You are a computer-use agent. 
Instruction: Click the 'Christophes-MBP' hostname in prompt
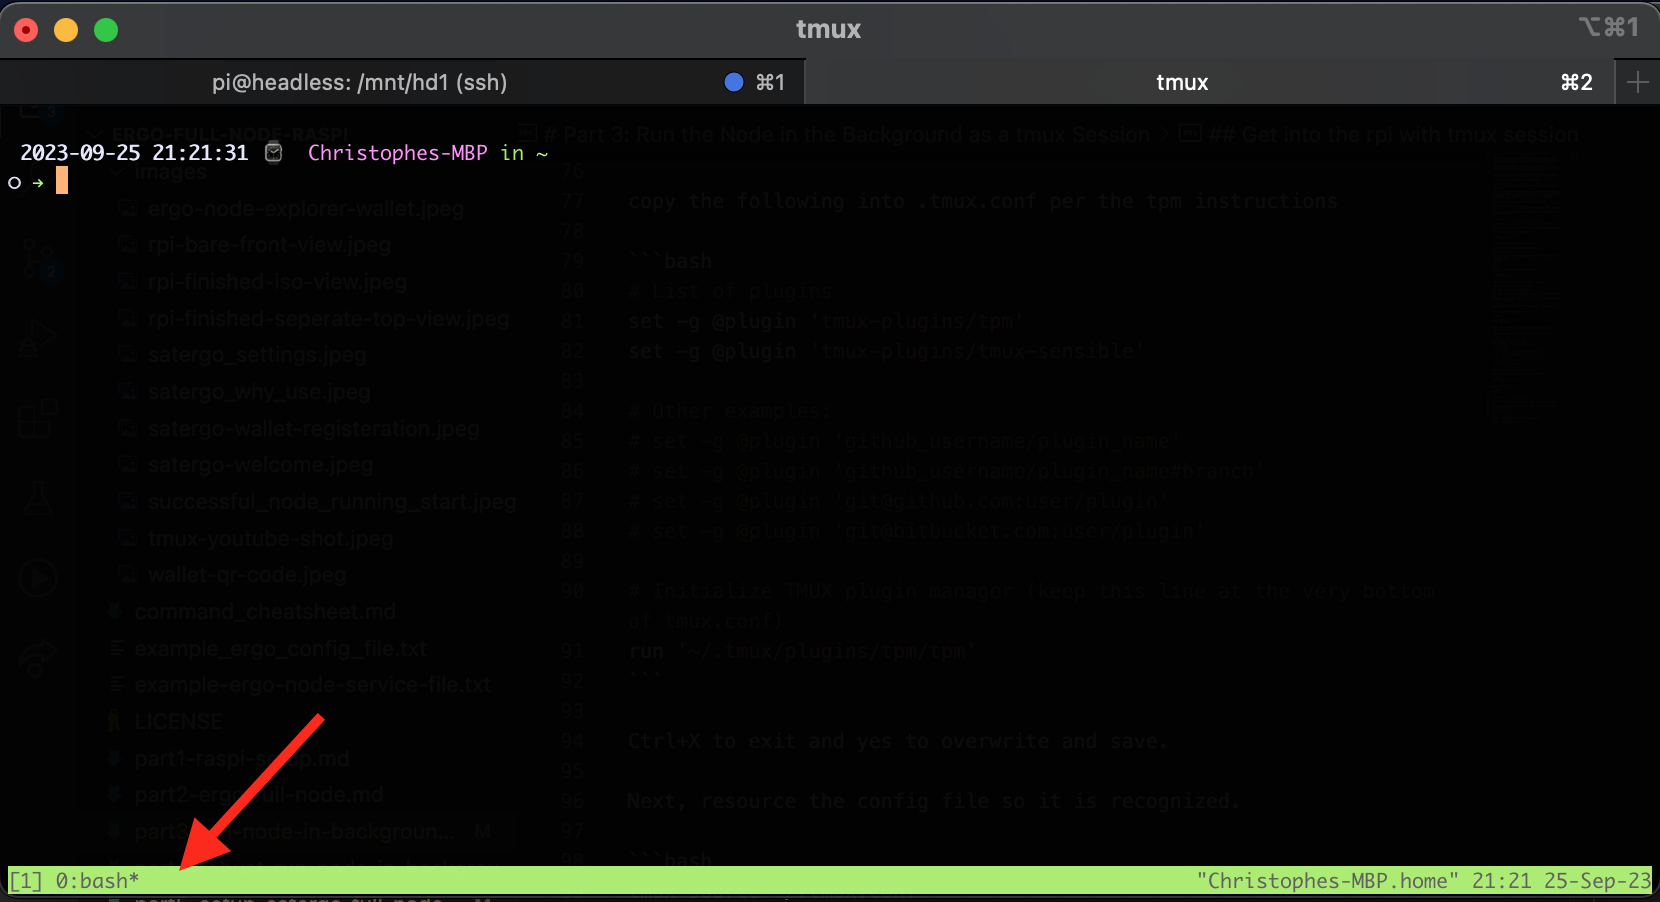pyautogui.click(x=397, y=153)
